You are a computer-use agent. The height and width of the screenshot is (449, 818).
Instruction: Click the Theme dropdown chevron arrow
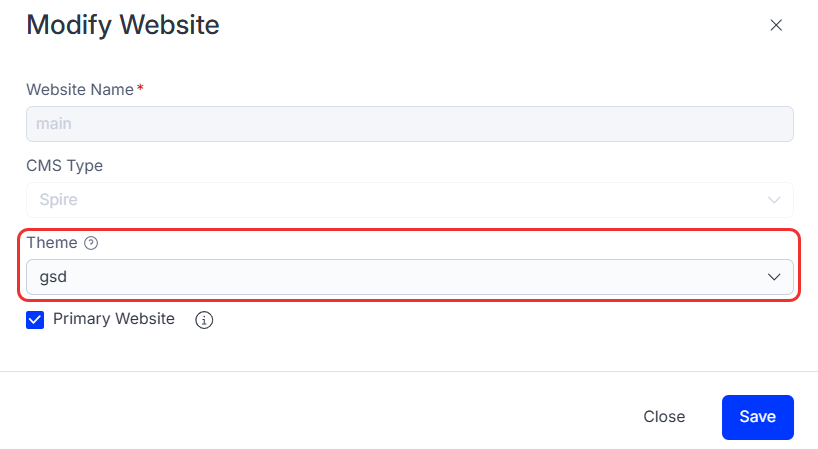point(773,277)
